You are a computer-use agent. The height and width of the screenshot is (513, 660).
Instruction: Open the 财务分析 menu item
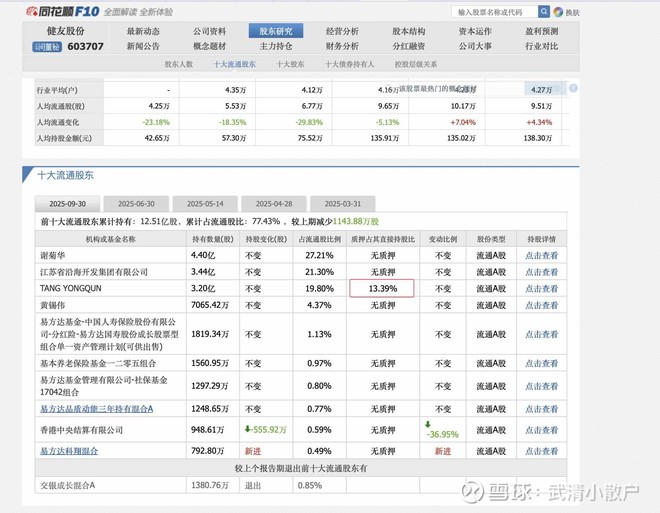click(x=342, y=46)
